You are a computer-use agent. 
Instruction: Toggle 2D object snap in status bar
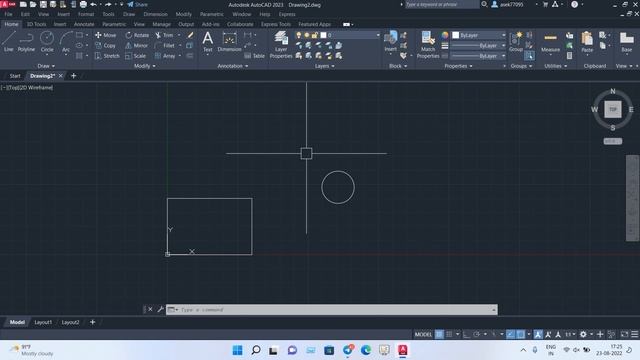(x=521, y=334)
